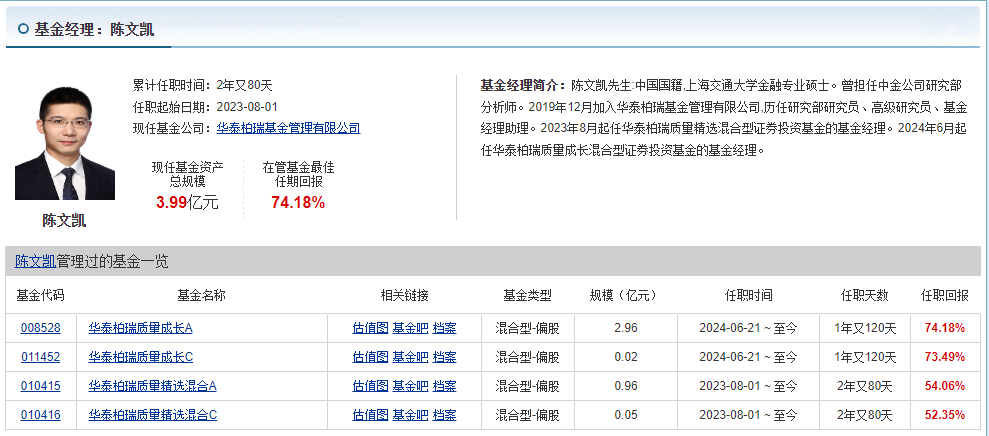Open fund code 010415

click(40, 386)
